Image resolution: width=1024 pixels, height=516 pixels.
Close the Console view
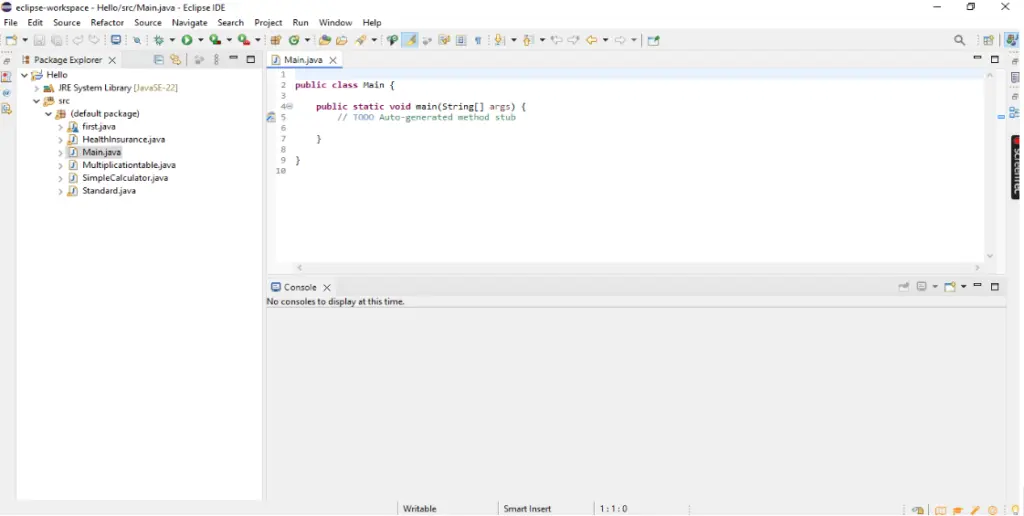[327, 288]
